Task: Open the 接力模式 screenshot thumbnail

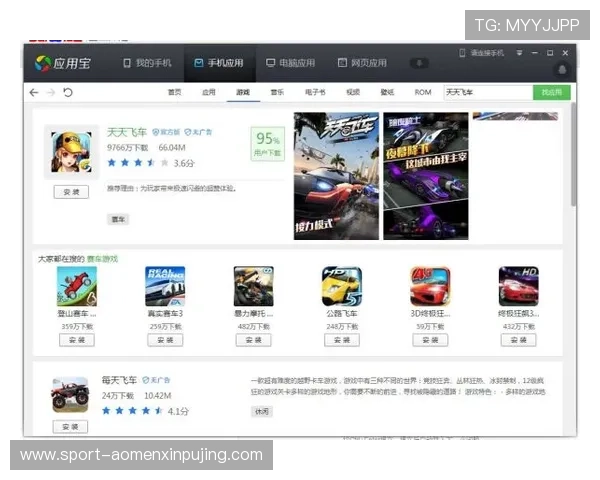Action: [335, 175]
